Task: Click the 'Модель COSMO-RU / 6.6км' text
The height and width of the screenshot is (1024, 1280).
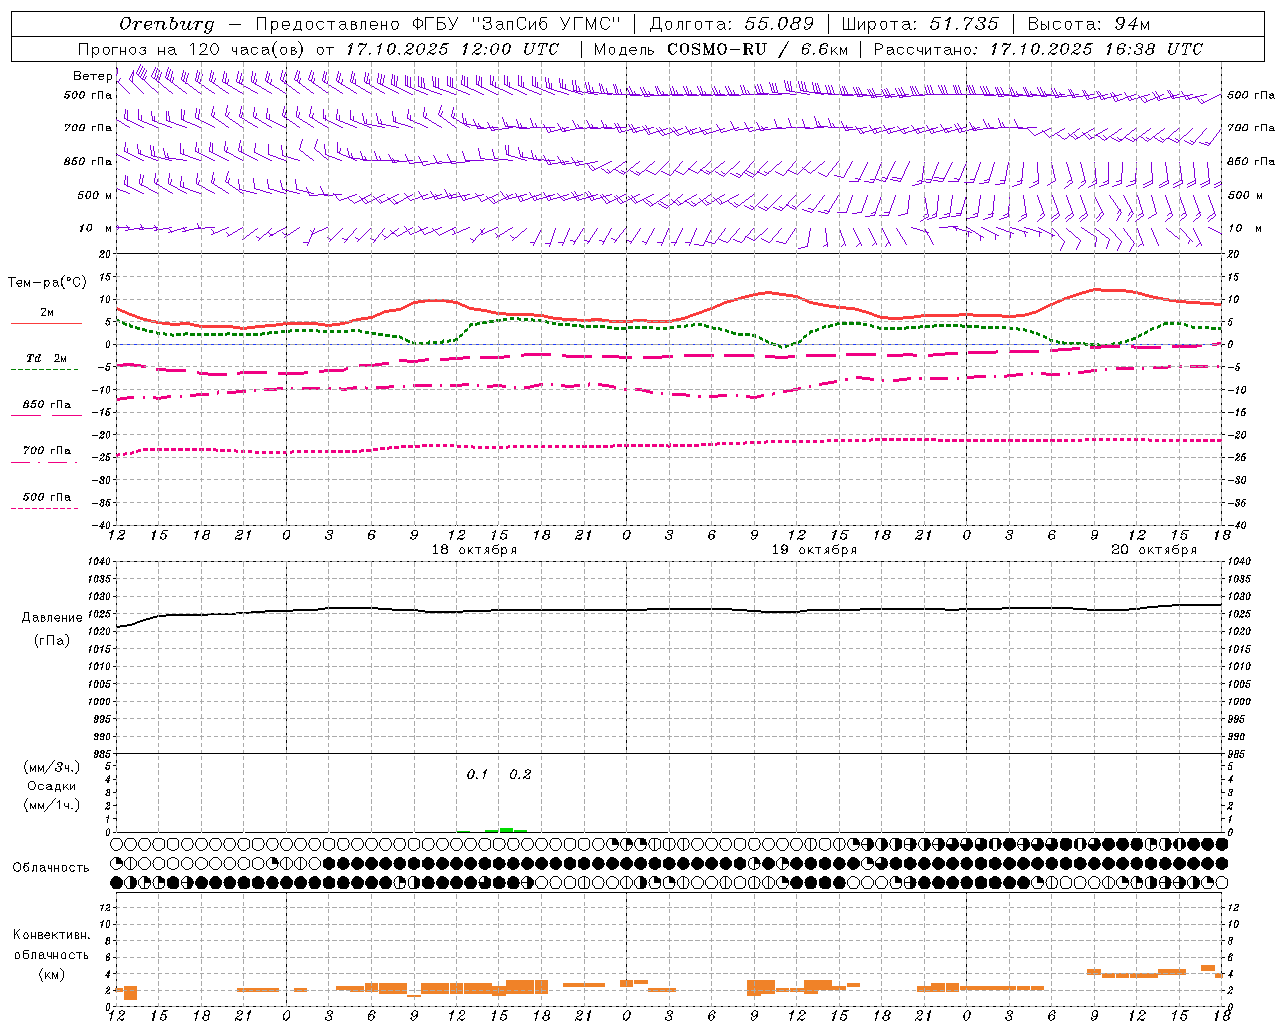Action: [721, 49]
